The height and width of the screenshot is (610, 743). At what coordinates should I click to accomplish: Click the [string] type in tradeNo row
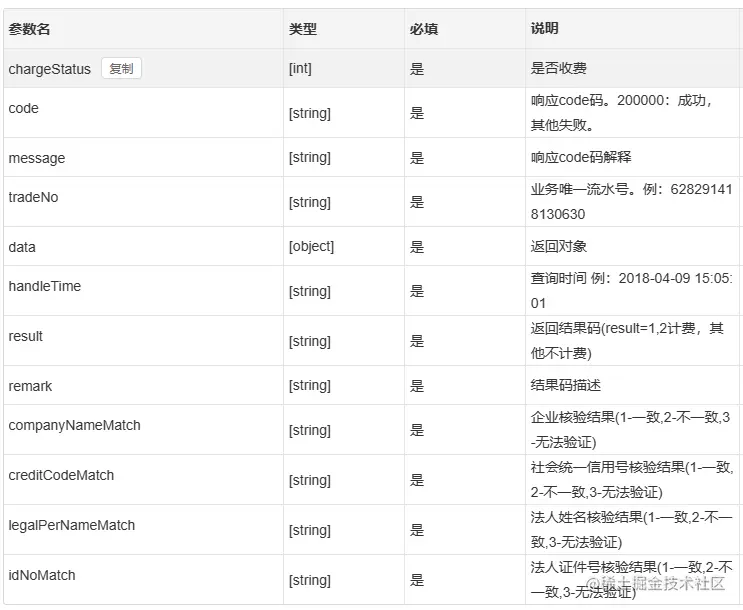click(310, 202)
